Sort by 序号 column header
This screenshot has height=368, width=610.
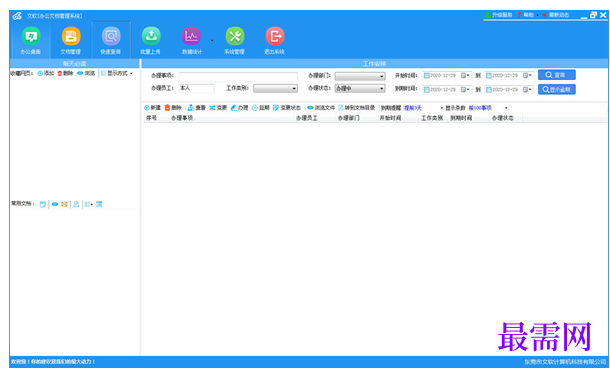156,118
